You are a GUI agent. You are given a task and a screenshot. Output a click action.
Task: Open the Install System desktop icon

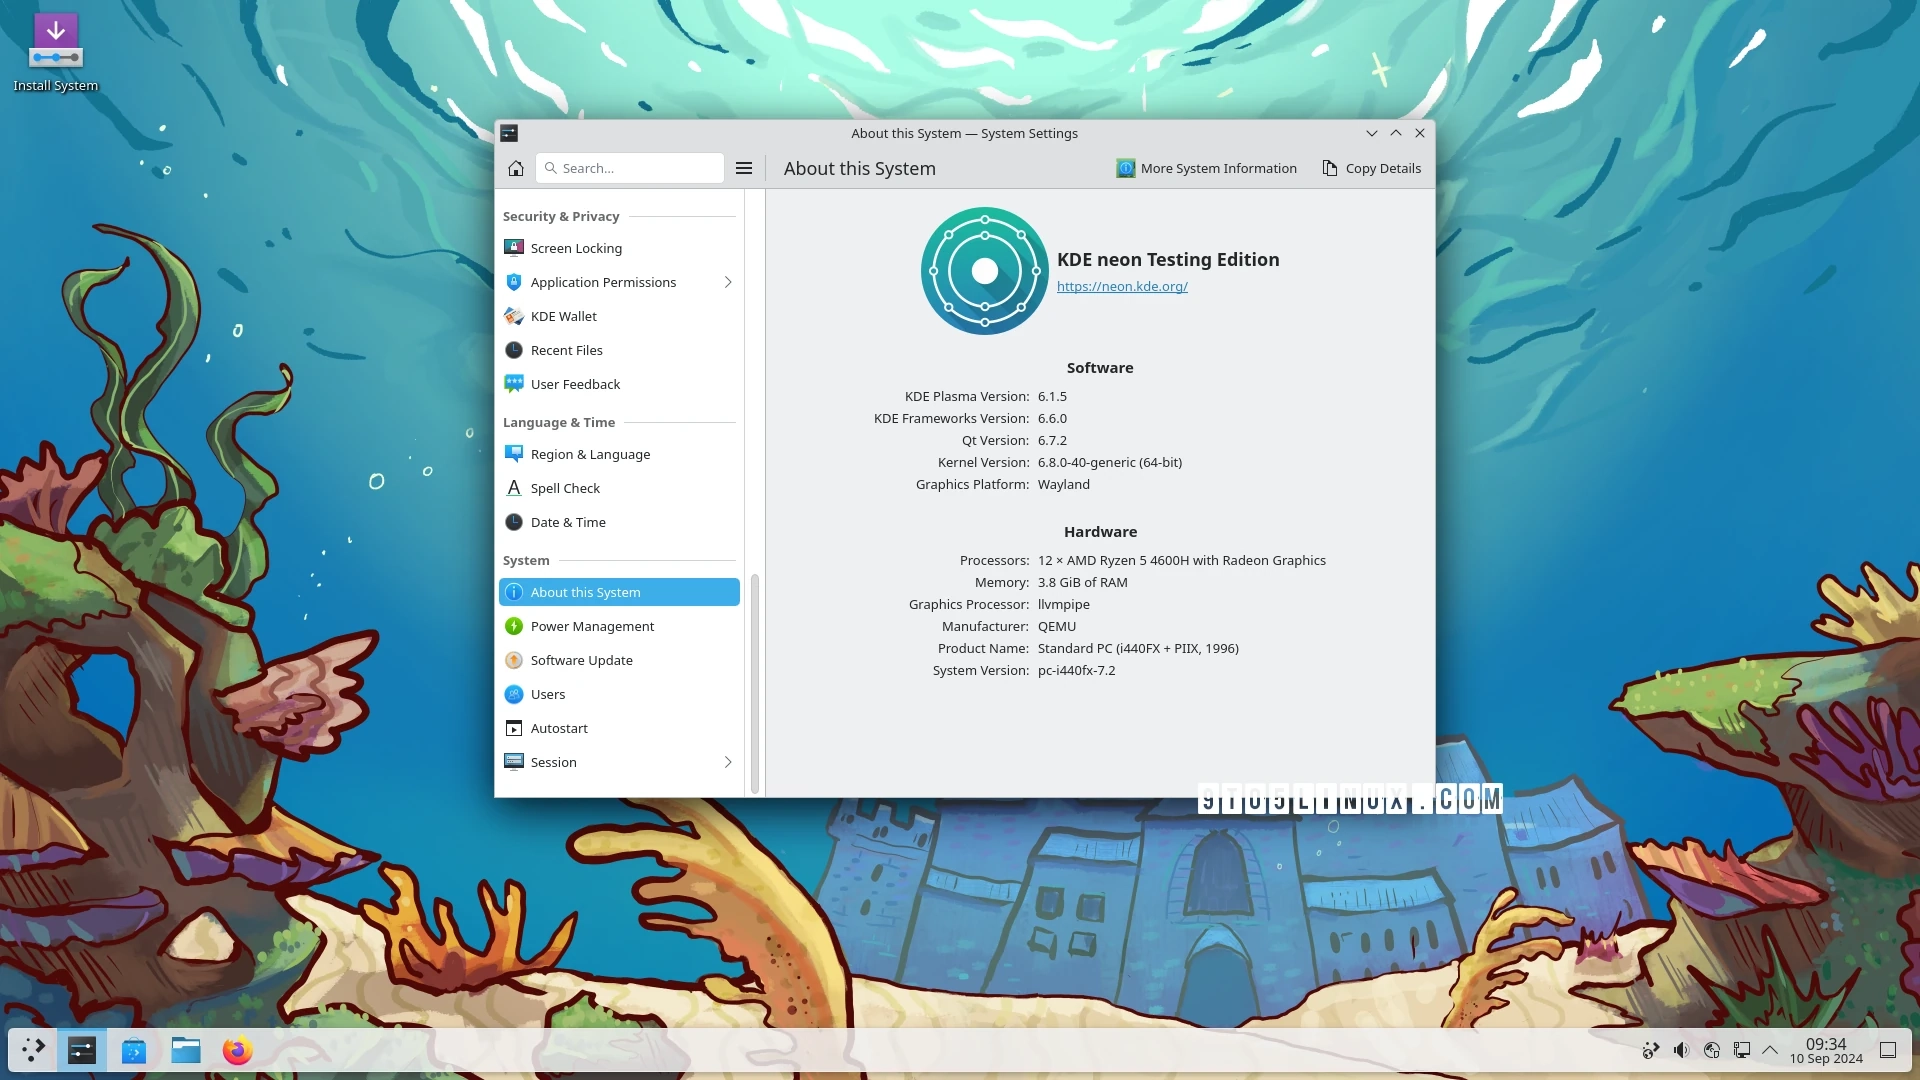pyautogui.click(x=55, y=53)
